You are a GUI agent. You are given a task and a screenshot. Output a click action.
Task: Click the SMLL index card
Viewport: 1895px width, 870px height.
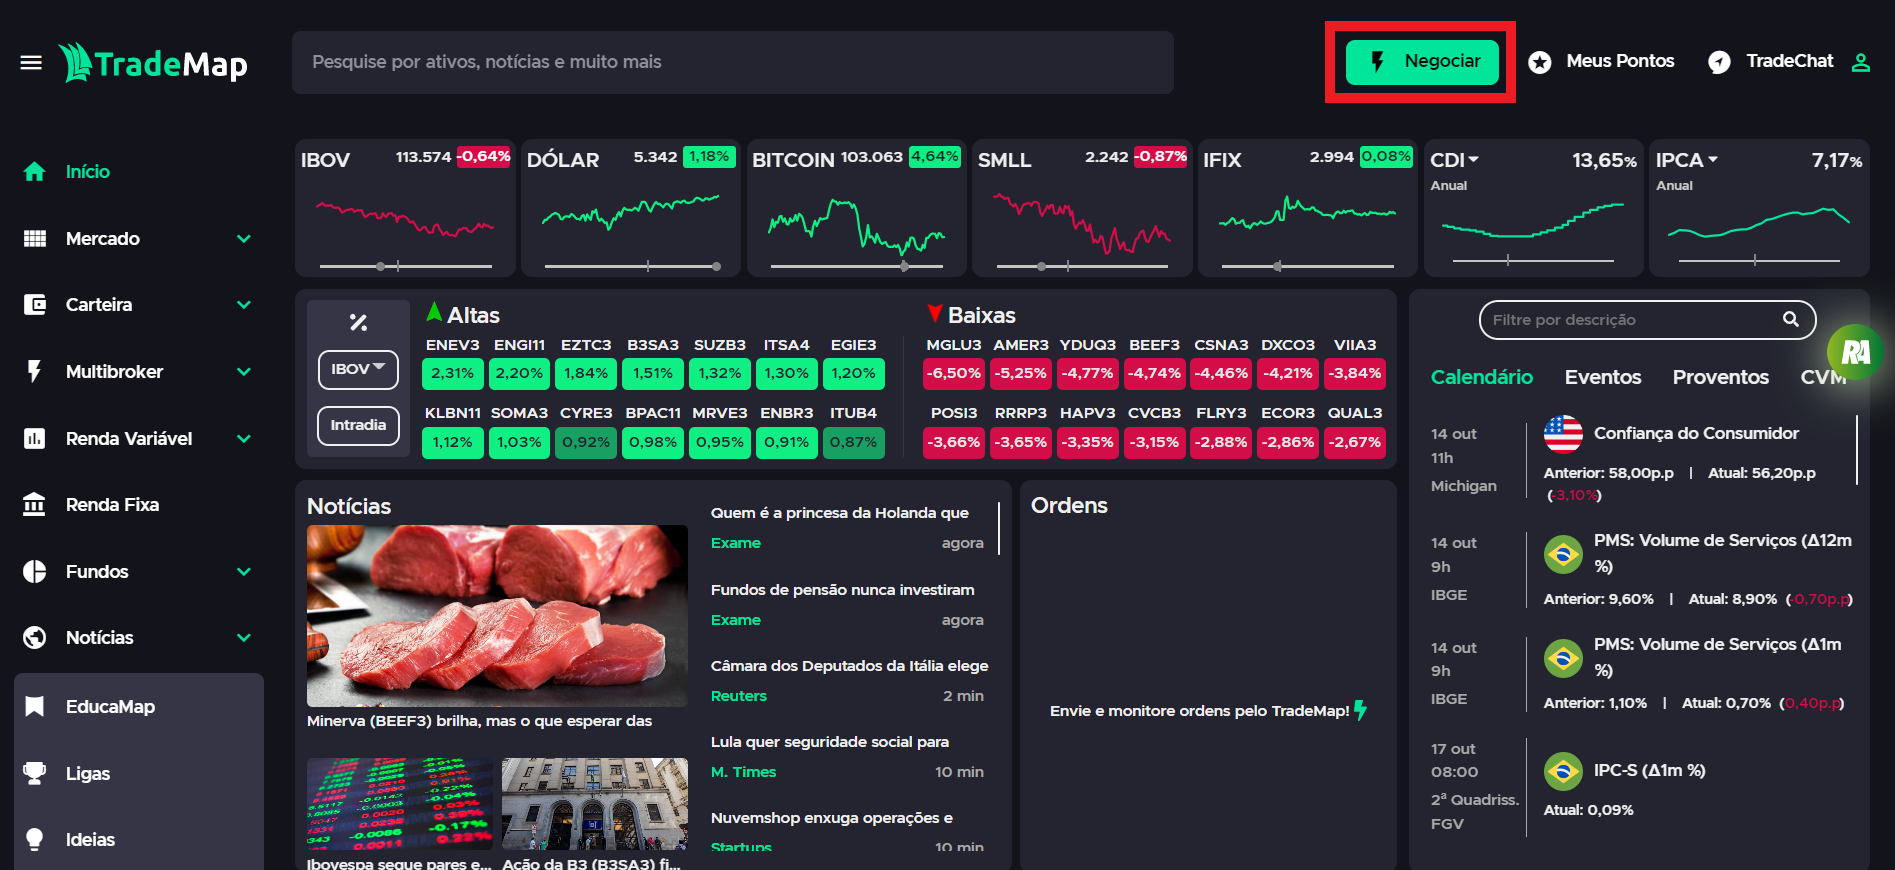click(x=1082, y=208)
